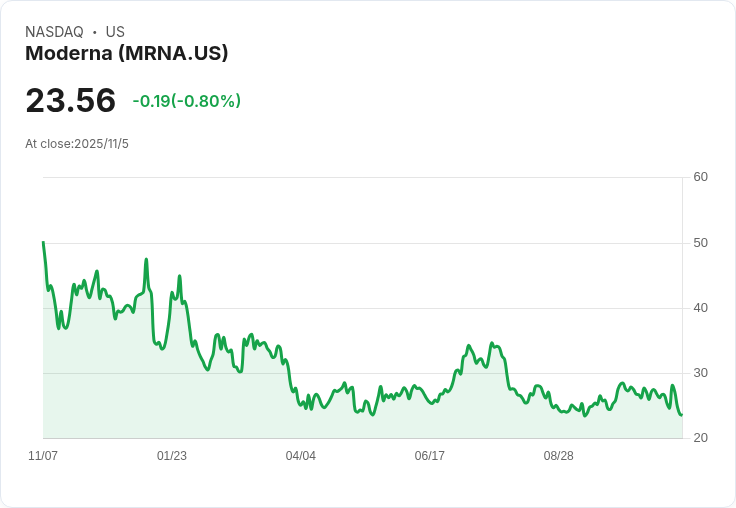This screenshot has width=736, height=508.
Task: Click the Moderna (MRNA.US) stock title
Action: coord(126,53)
